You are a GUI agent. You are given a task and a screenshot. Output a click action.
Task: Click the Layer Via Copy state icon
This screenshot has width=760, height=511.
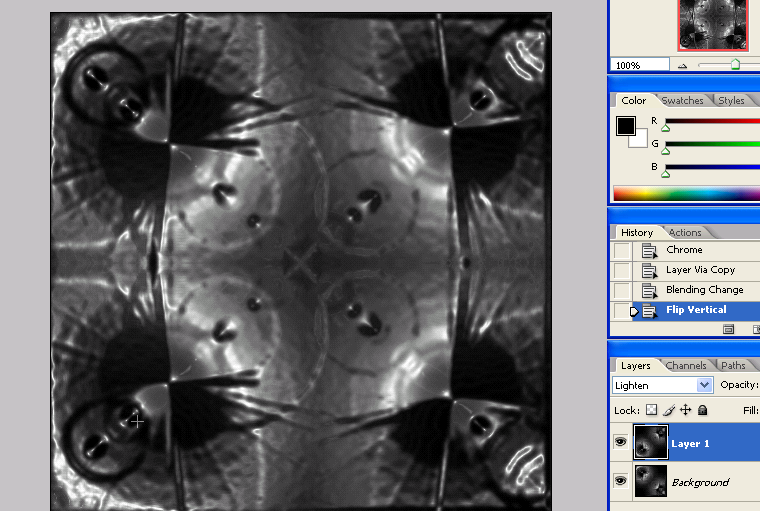point(649,271)
